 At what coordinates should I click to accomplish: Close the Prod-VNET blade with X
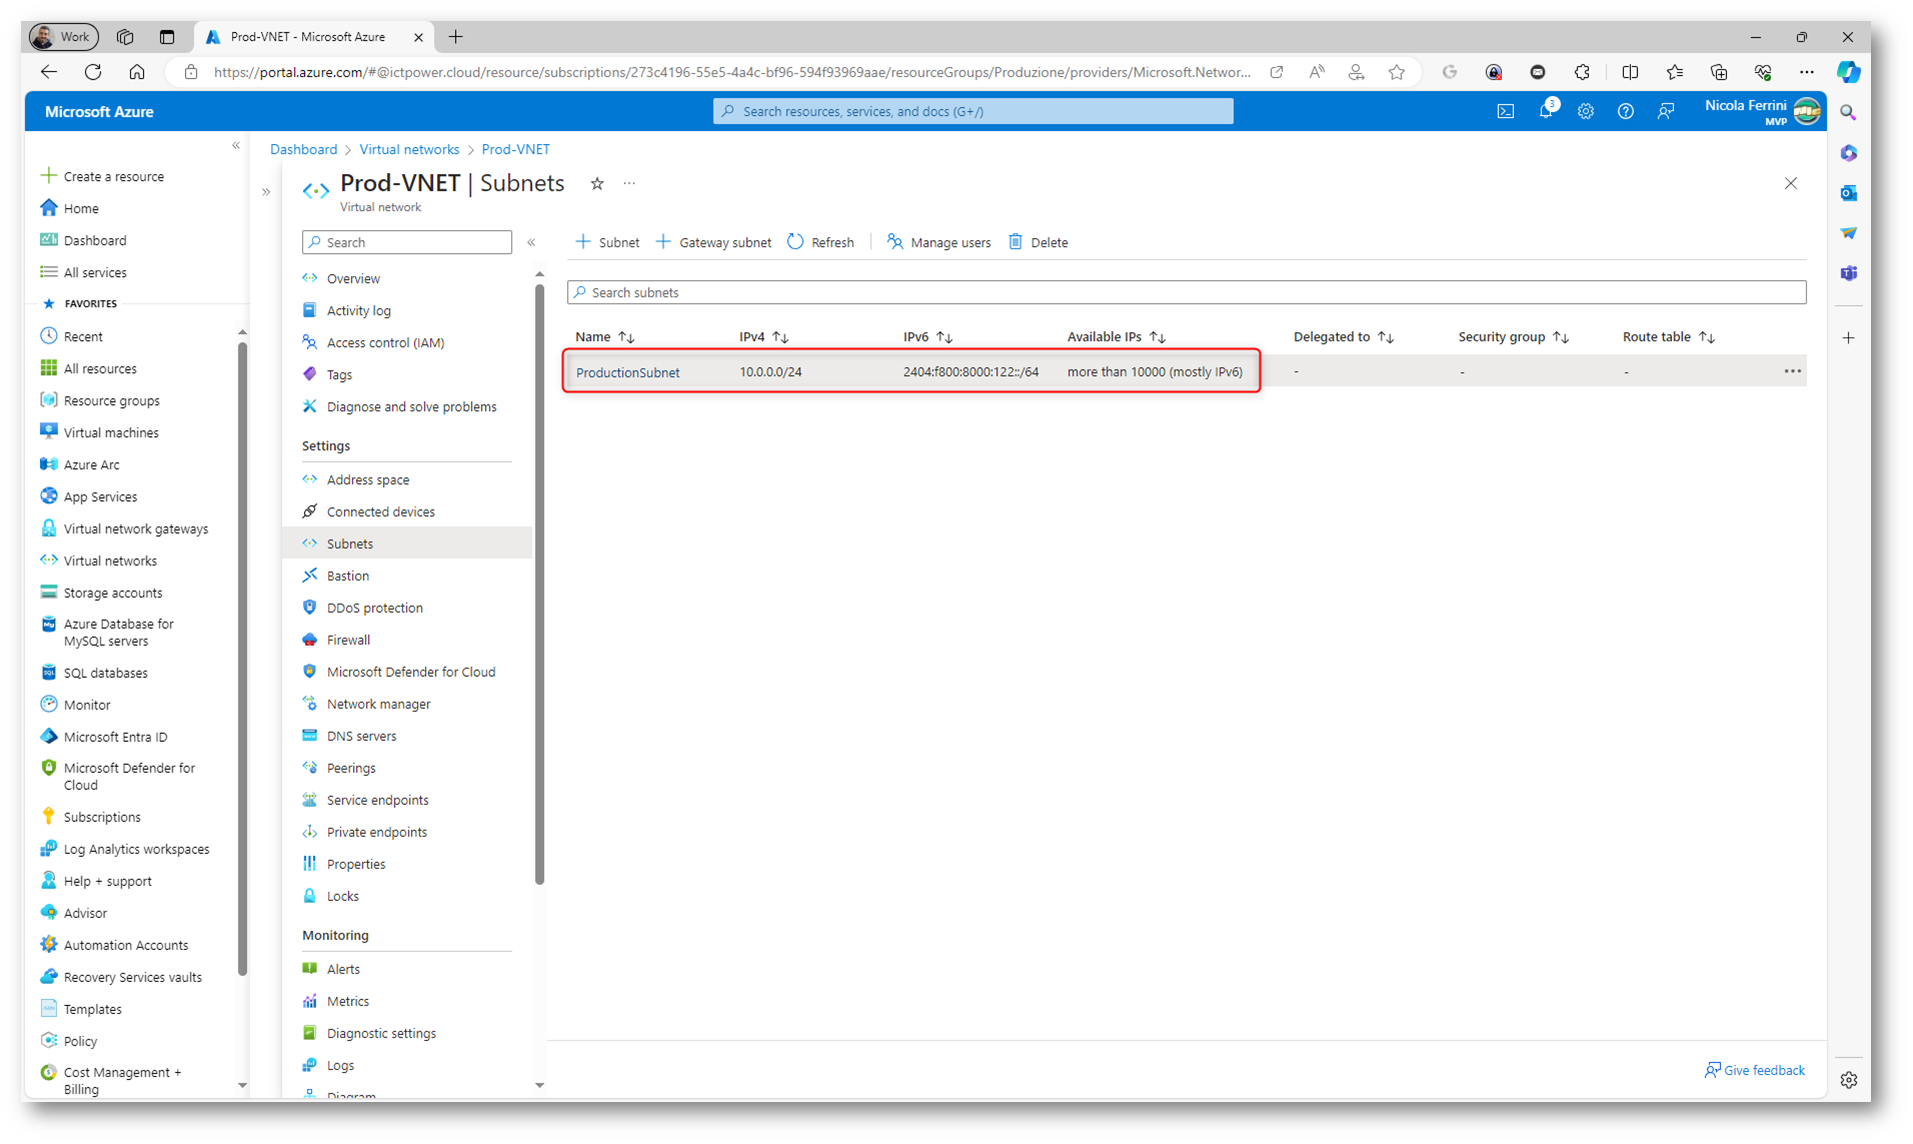tap(1790, 183)
